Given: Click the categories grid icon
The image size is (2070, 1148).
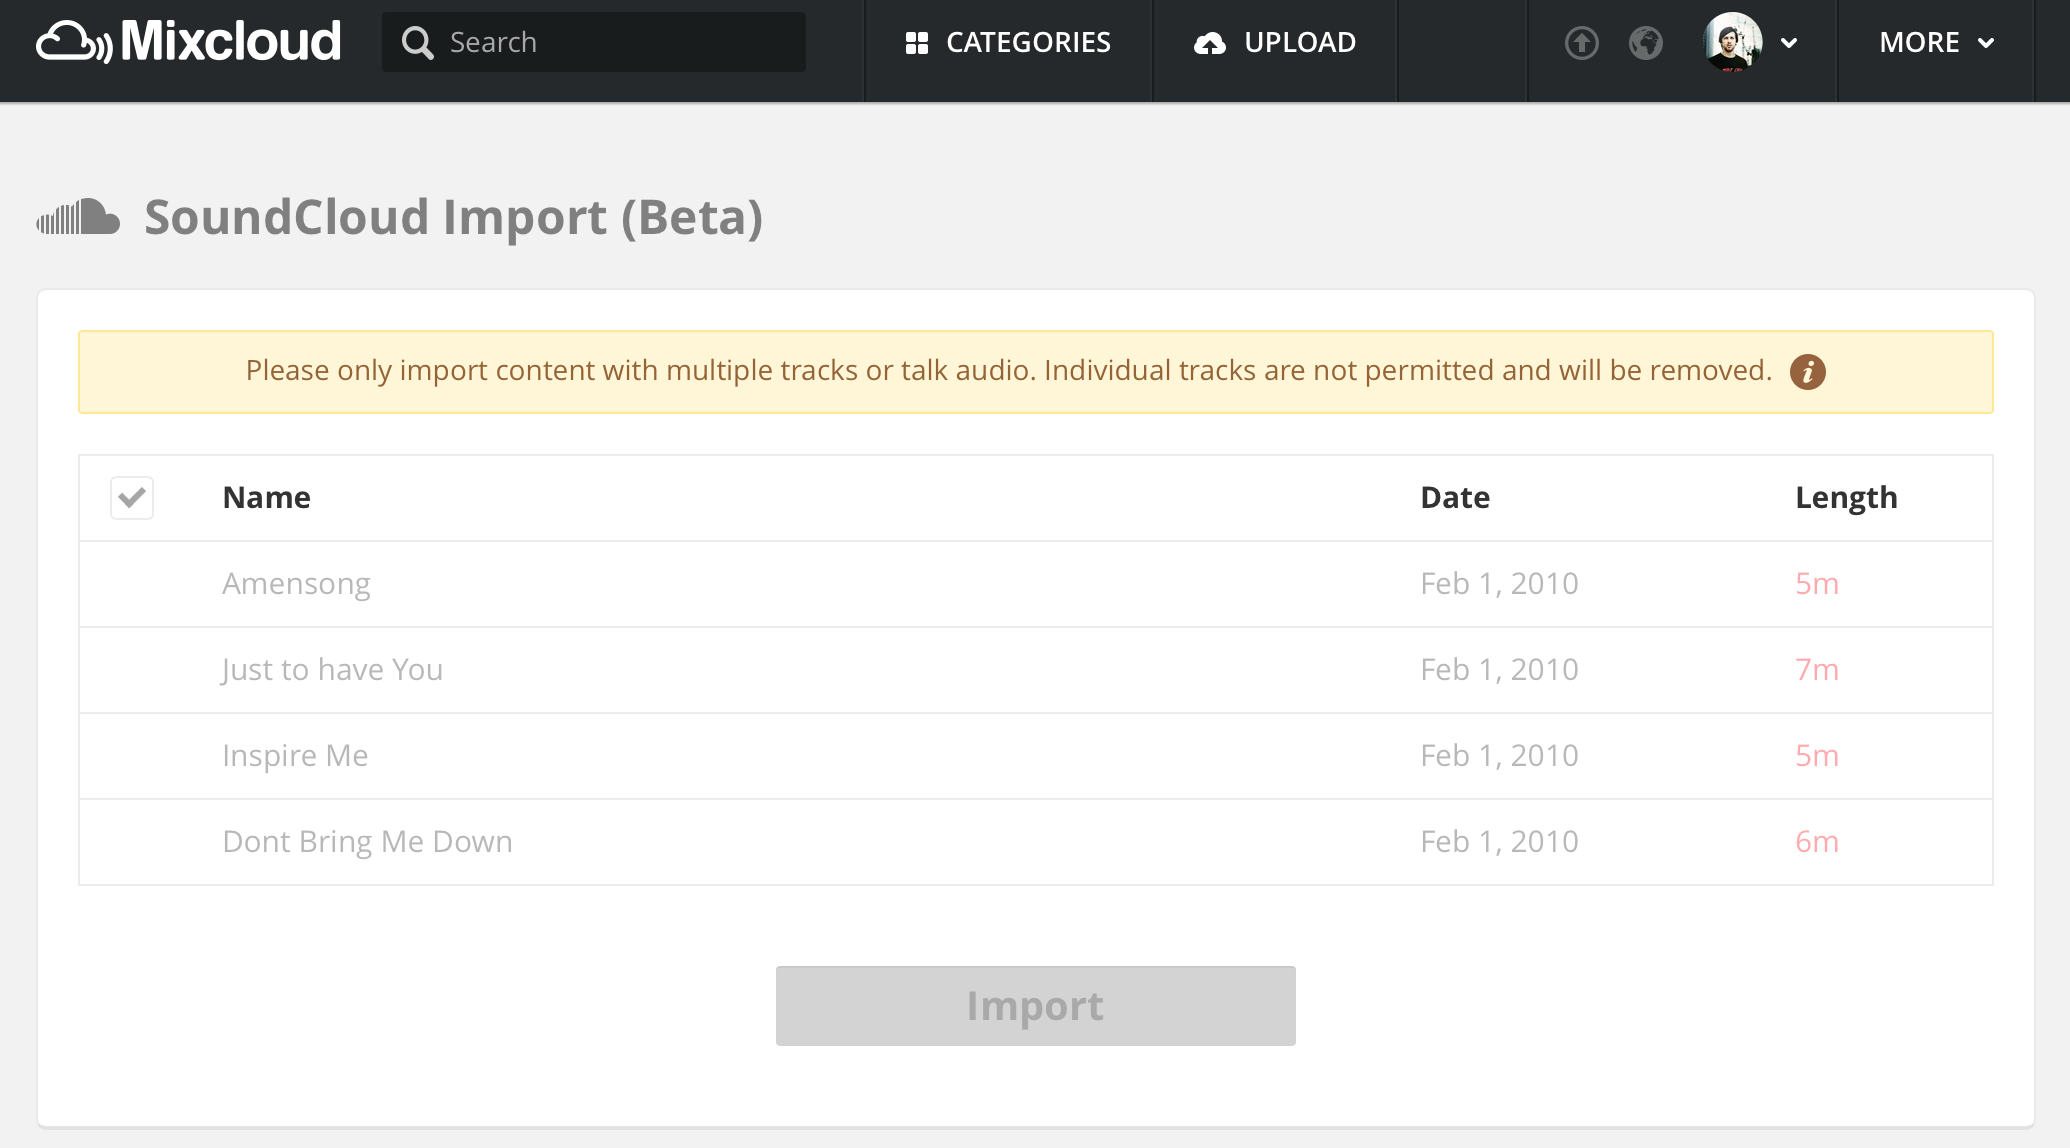Looking at the screenshot, I should [916, 43].
